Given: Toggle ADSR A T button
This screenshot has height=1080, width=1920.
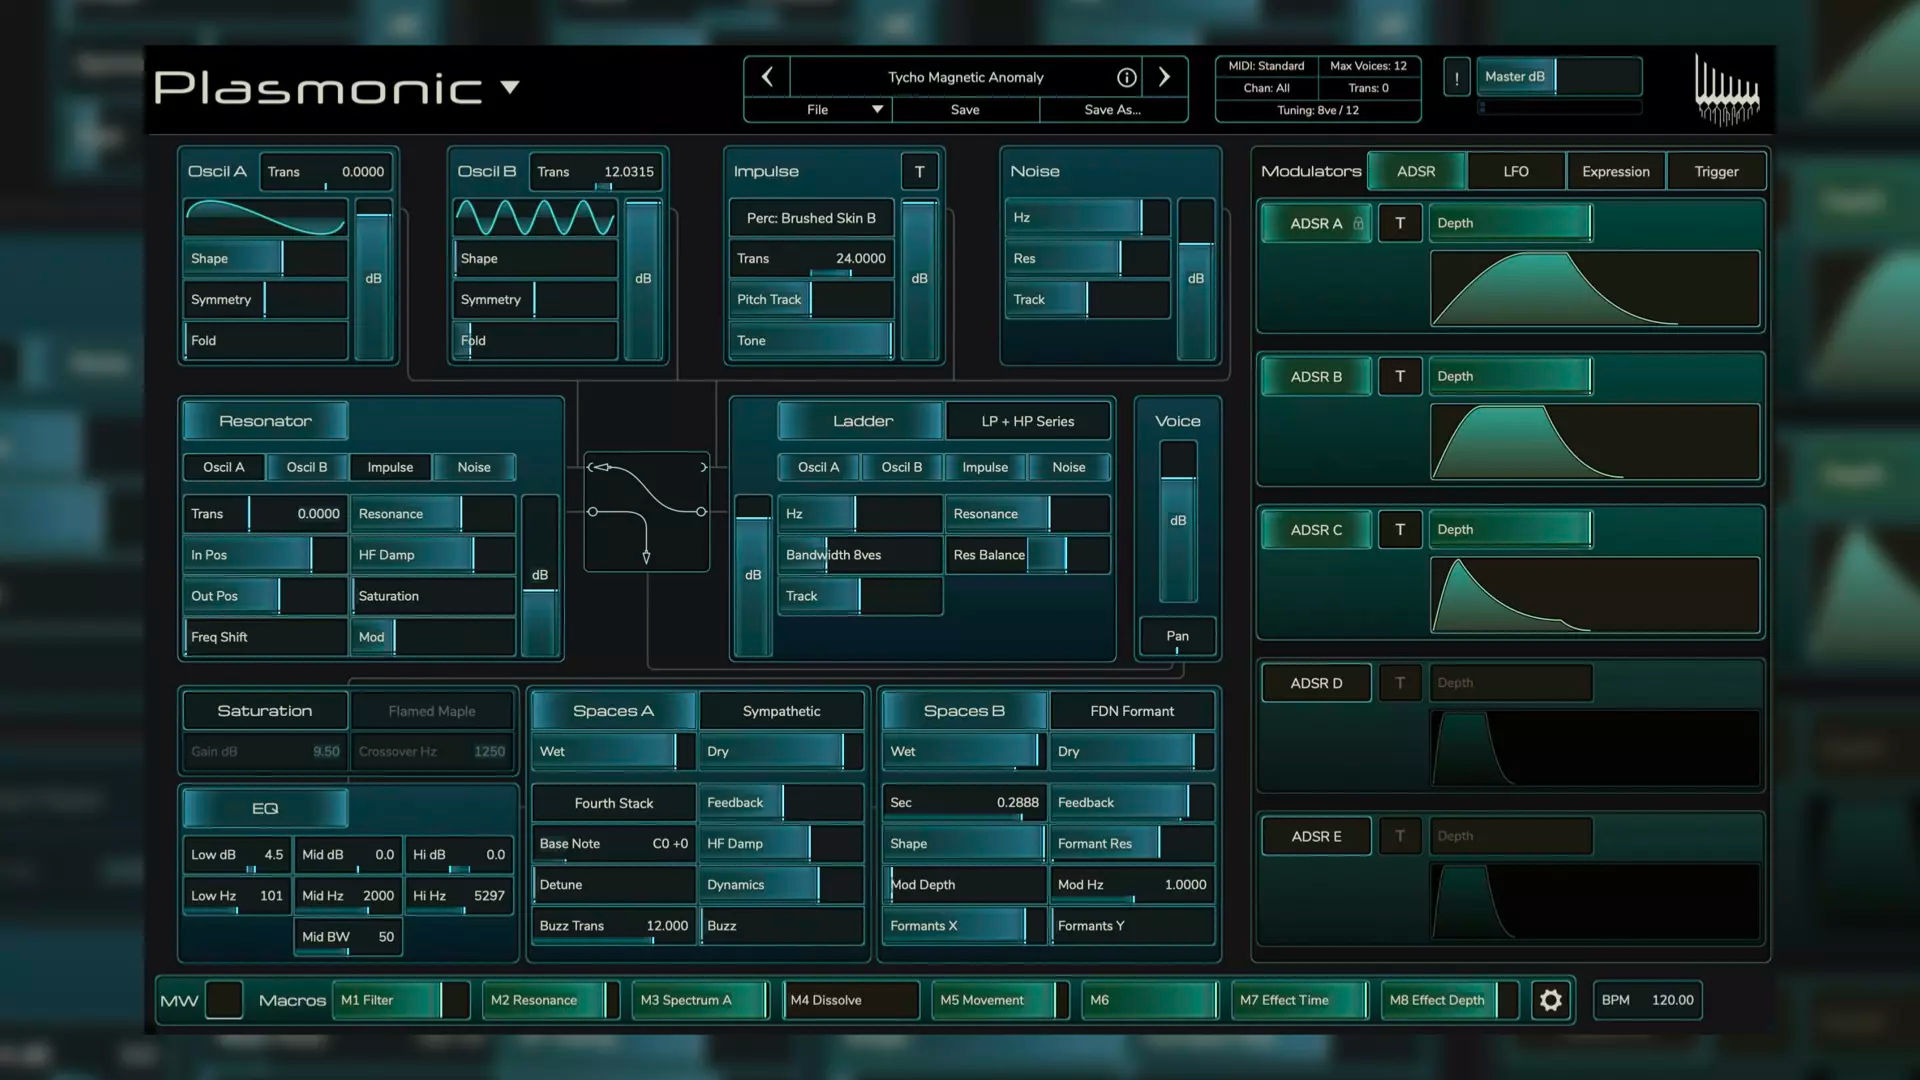Looking at the screenshot, I should pyautogui.click(x=1400, y=224).
